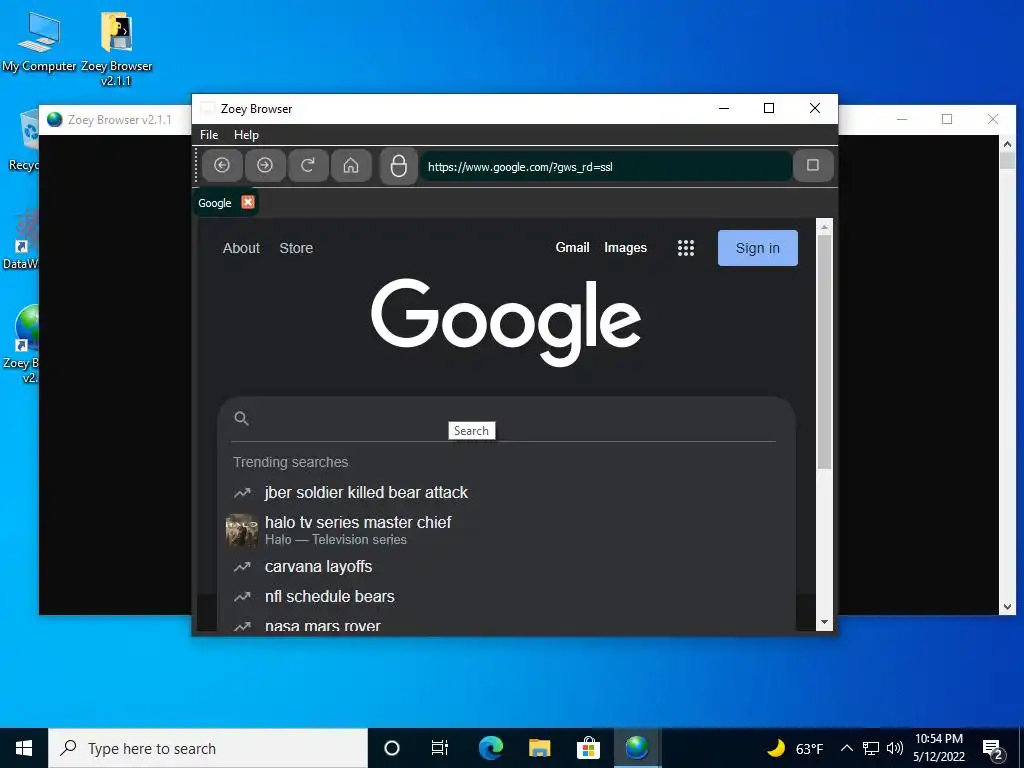Viewport: 1024px width, 768px height.
Task: Select 'nfl schedule bears' trending search
Action: coord(329,596)
